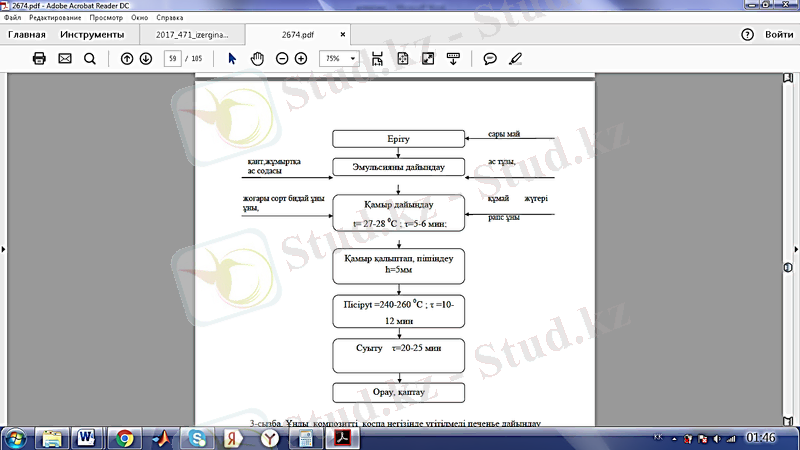
Task: Go to previous page arrow
Action: [x=127, y=59]
